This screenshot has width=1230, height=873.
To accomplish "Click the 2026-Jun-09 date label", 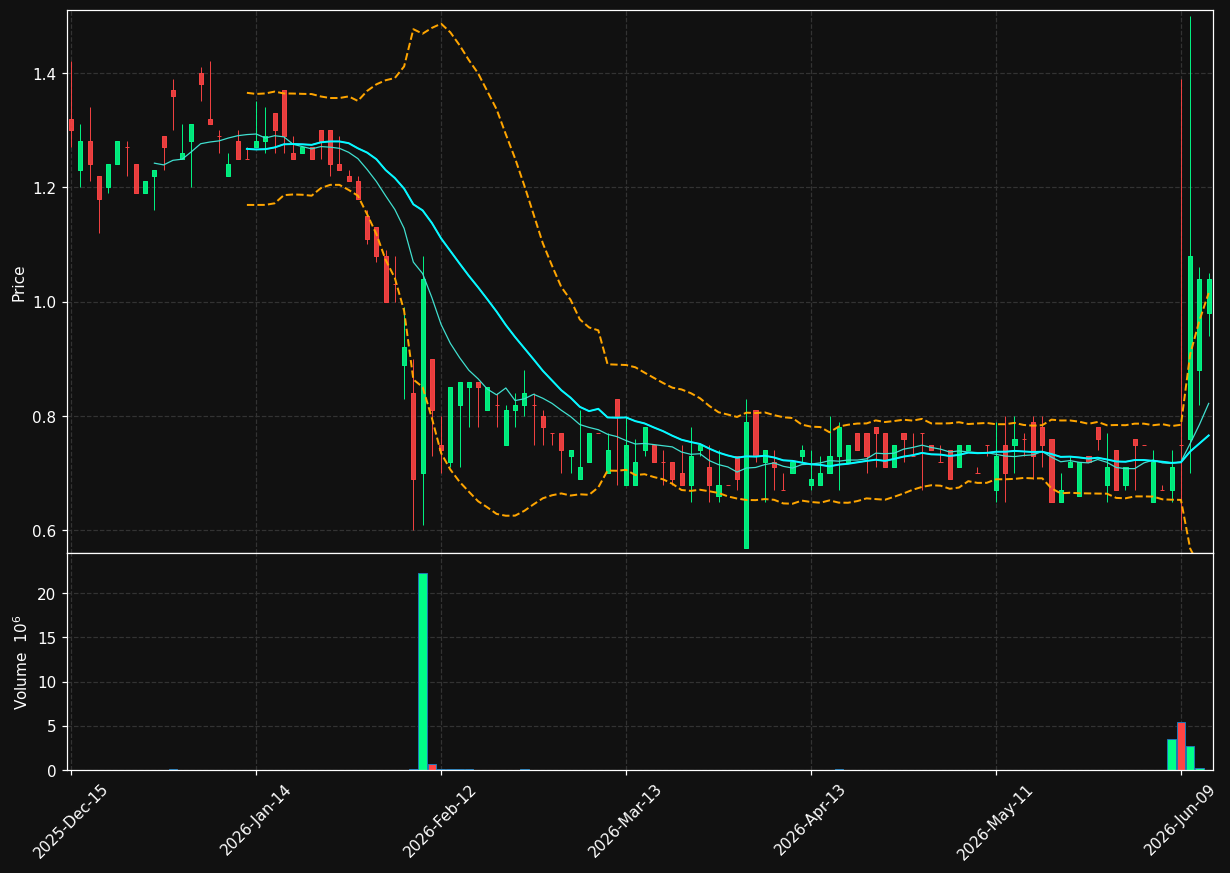I will [1181, 821].
